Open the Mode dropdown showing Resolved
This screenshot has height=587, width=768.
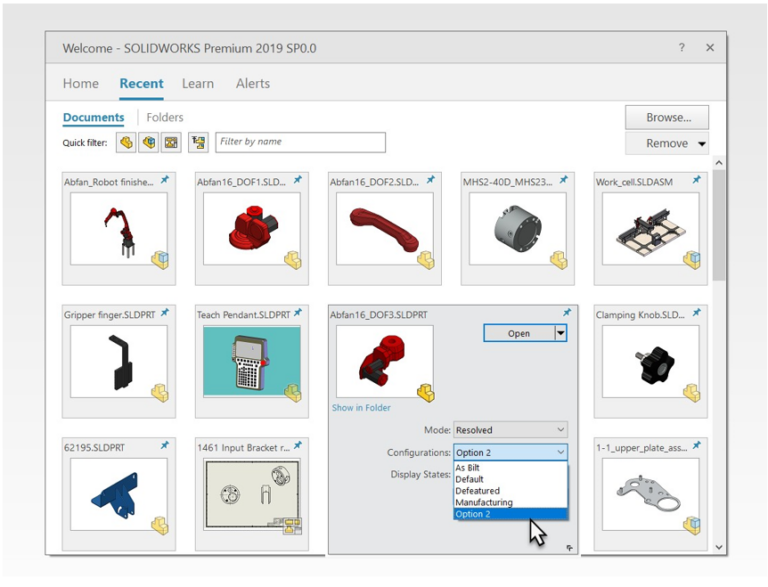510,430
